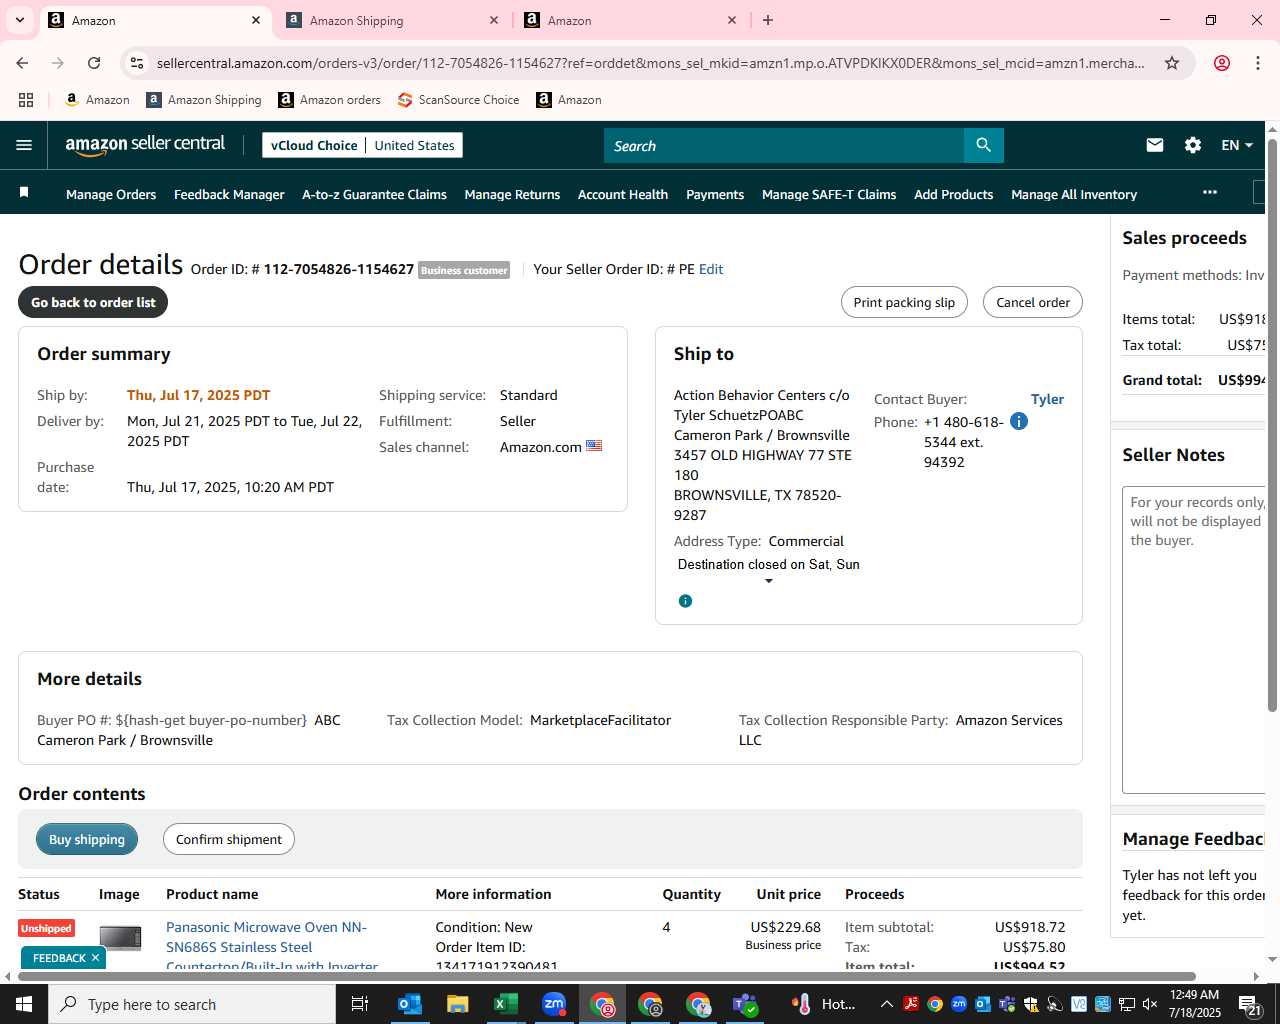
Task: Click Go back to order list
Action: (x=93, y=302)
